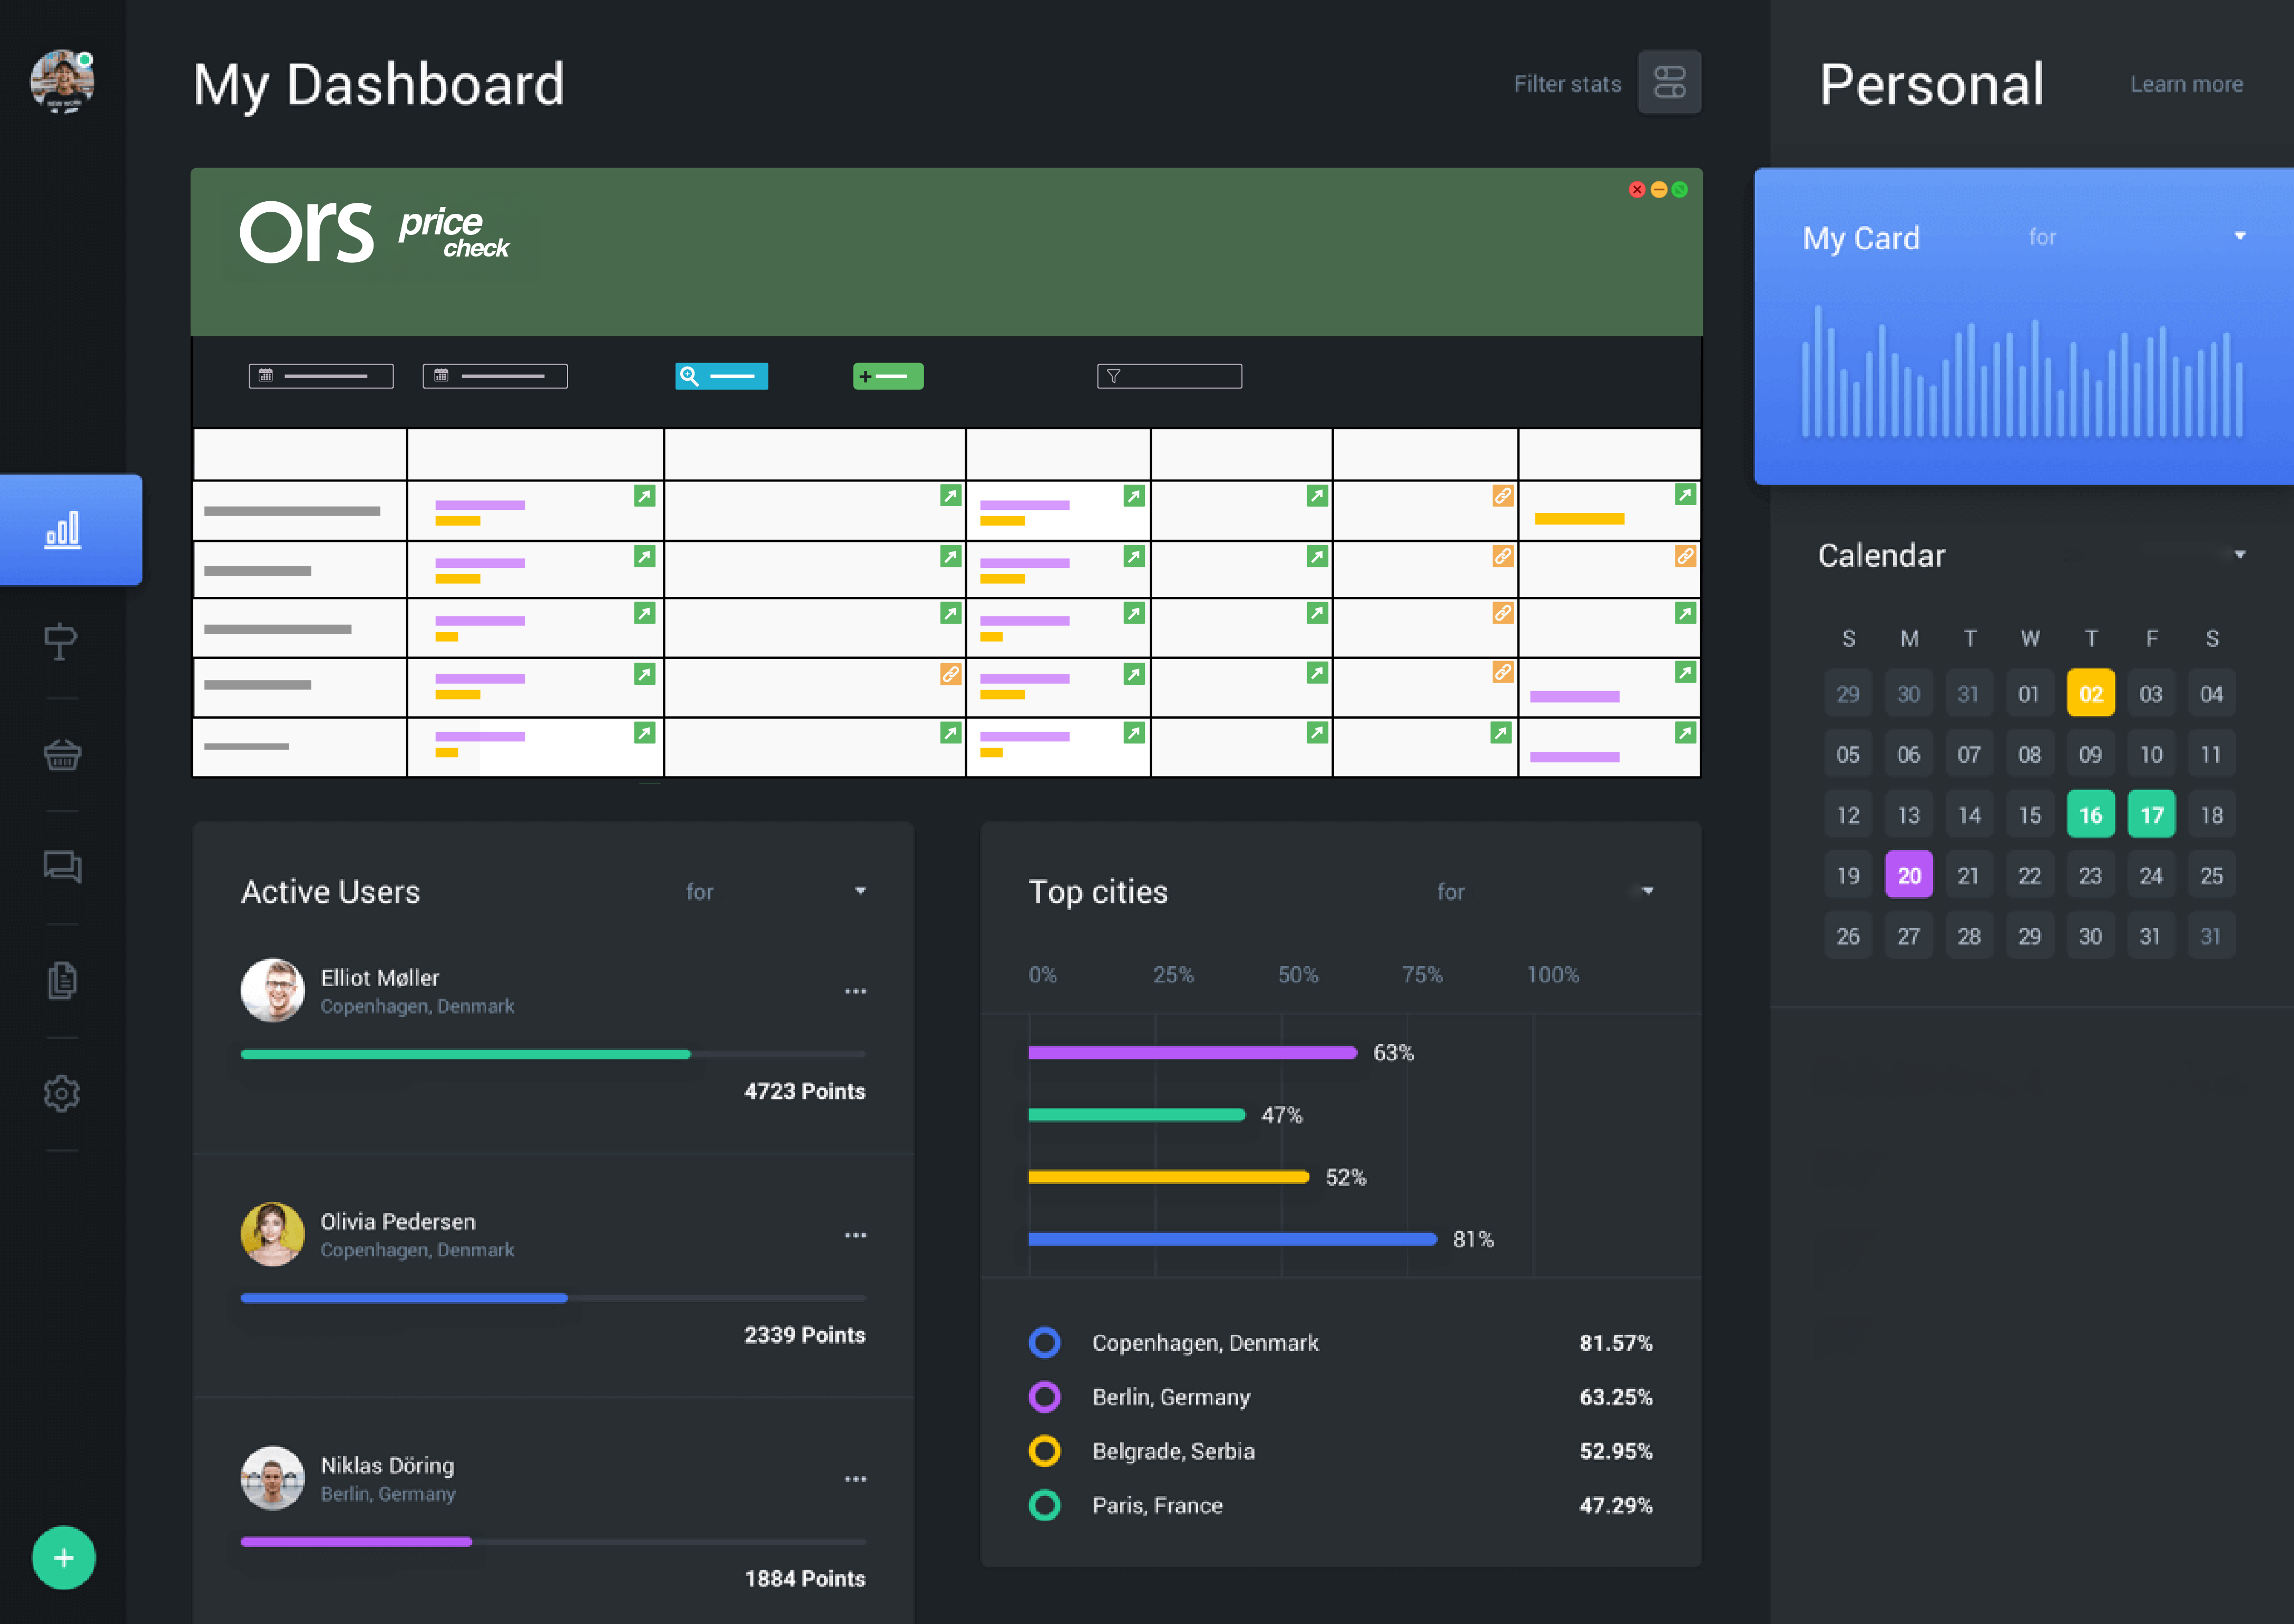Open more options for Olivia Pedersen
Screen dimensions: 2294x1624
[x=855, y=1235]
